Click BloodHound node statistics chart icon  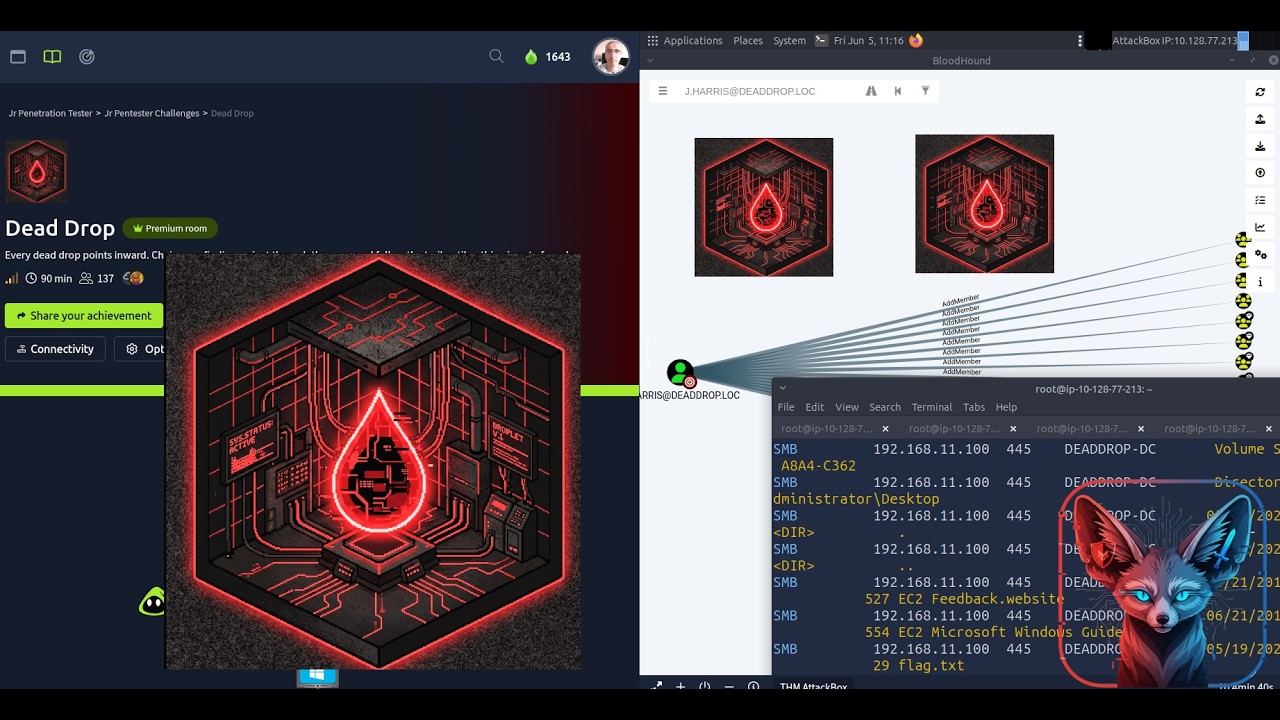coord(1260,228)
